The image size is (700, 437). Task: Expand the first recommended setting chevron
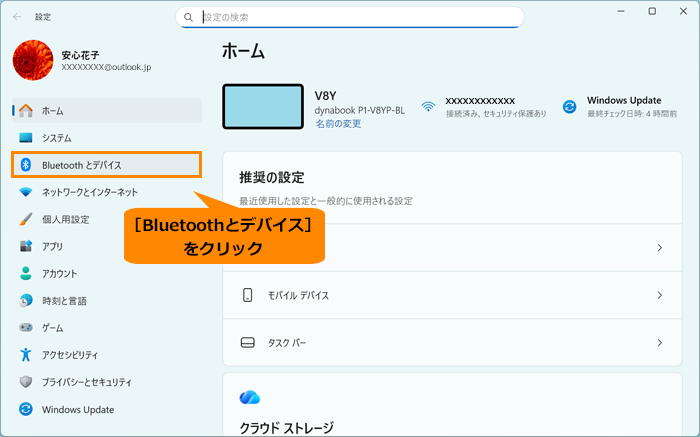click(x=659, y=247)
